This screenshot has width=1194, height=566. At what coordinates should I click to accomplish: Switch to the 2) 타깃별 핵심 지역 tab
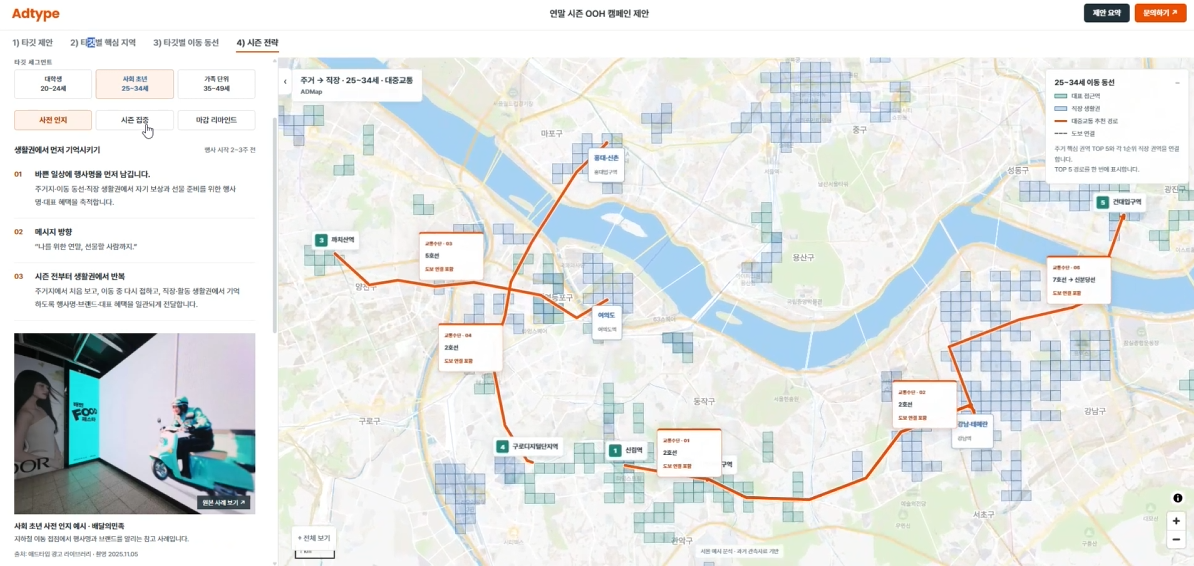[103, 43]
